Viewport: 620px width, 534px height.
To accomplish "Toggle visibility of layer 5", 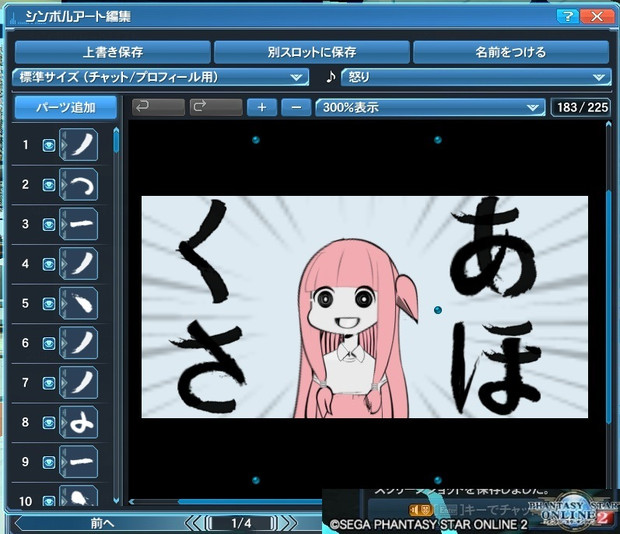I will 48,304.
